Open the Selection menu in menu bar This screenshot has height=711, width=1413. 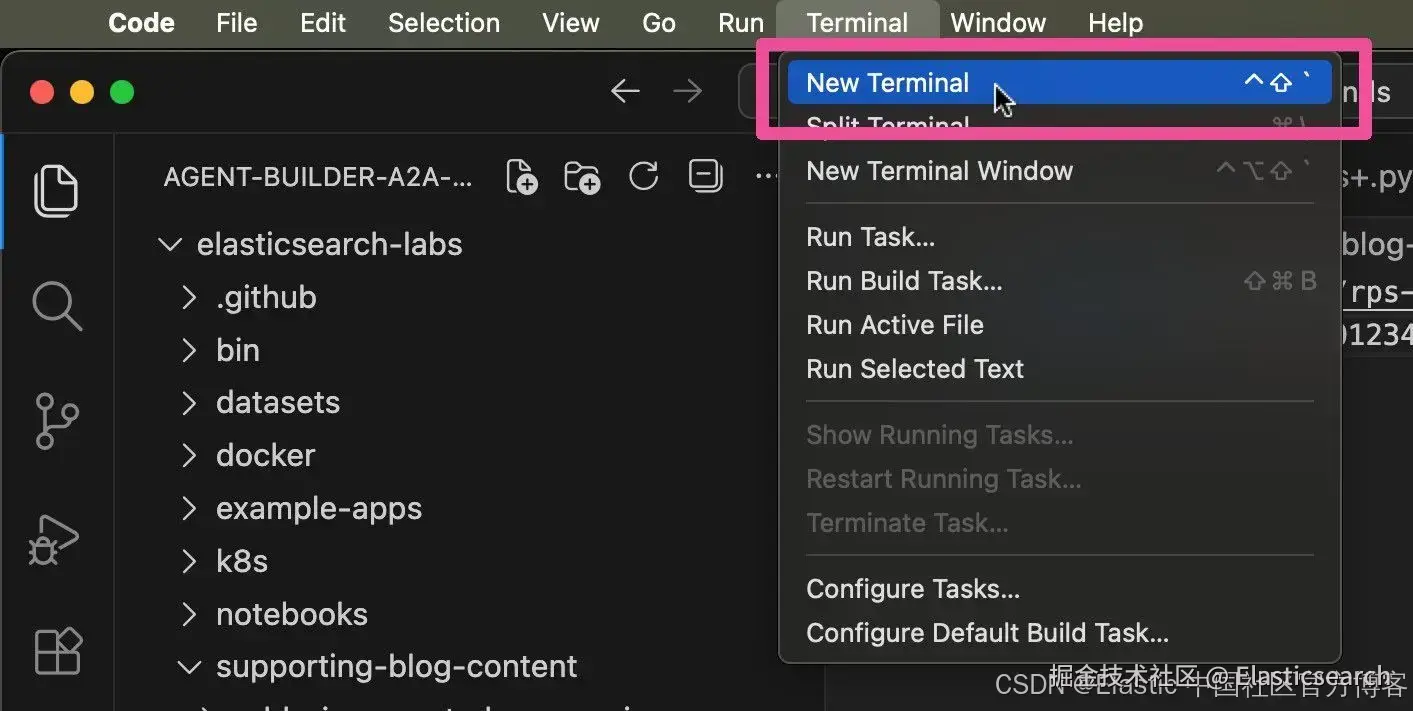444,23
